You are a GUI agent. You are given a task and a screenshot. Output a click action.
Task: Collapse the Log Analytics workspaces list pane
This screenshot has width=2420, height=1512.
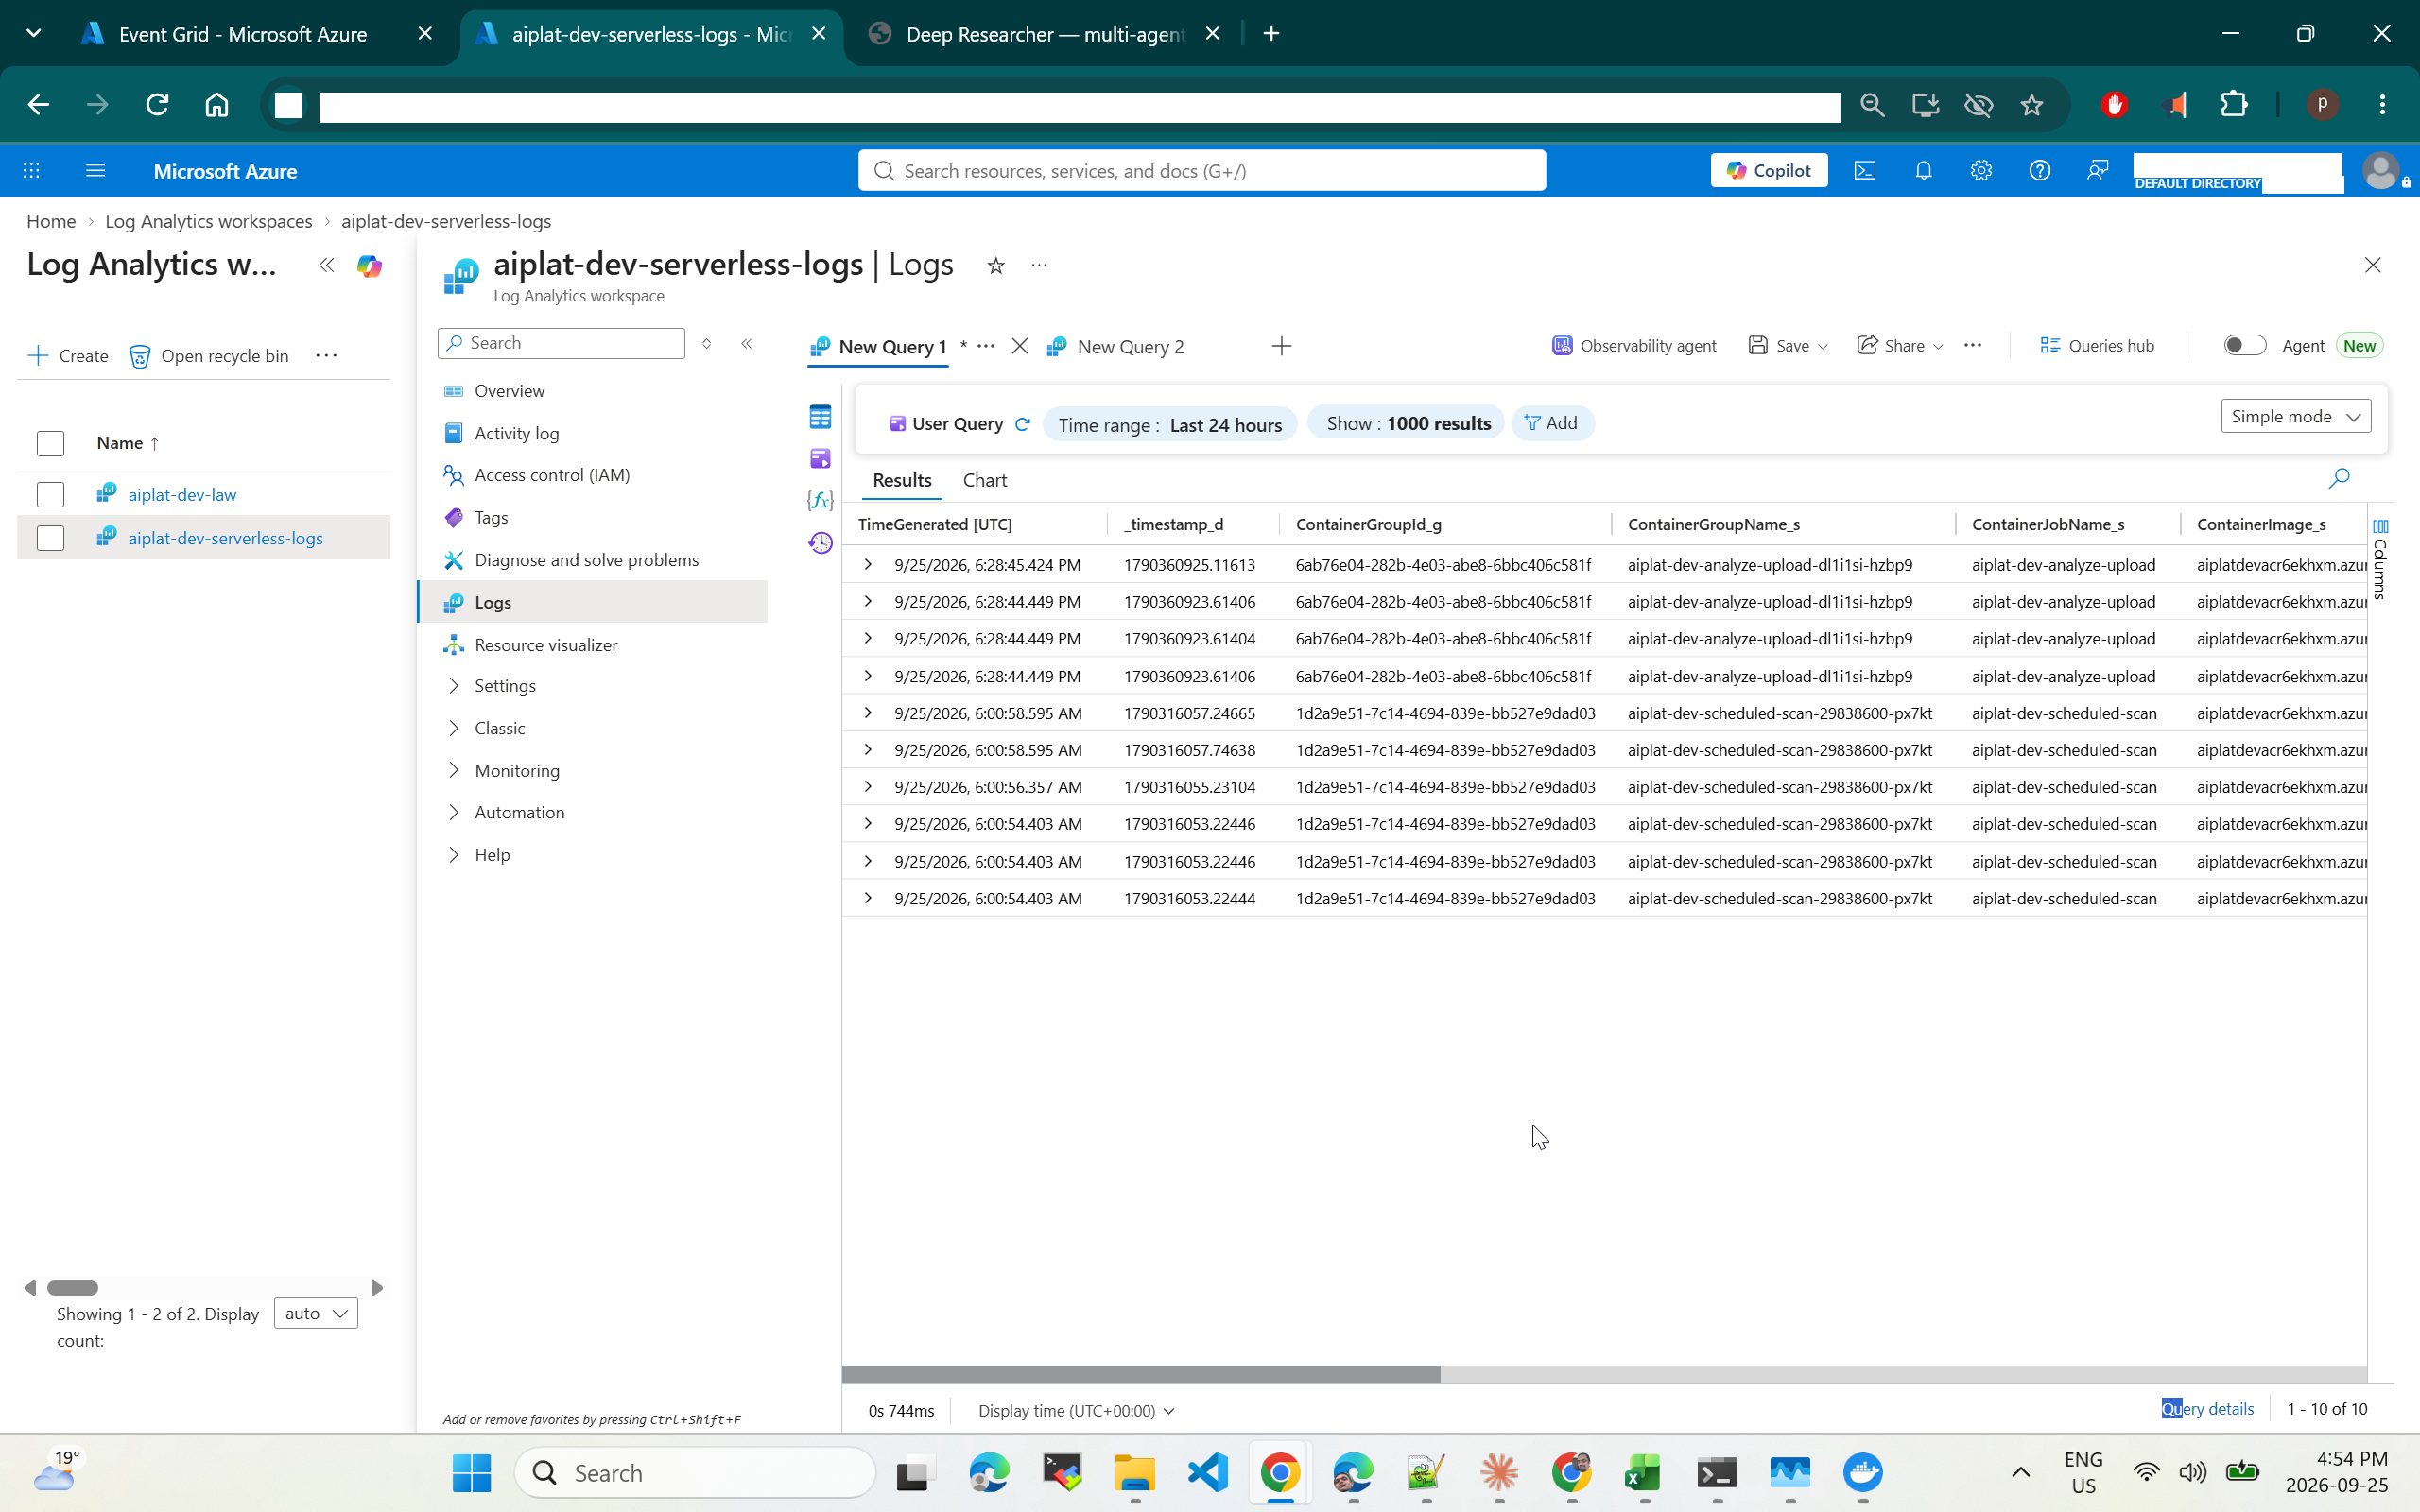click(x=326, y=265)
